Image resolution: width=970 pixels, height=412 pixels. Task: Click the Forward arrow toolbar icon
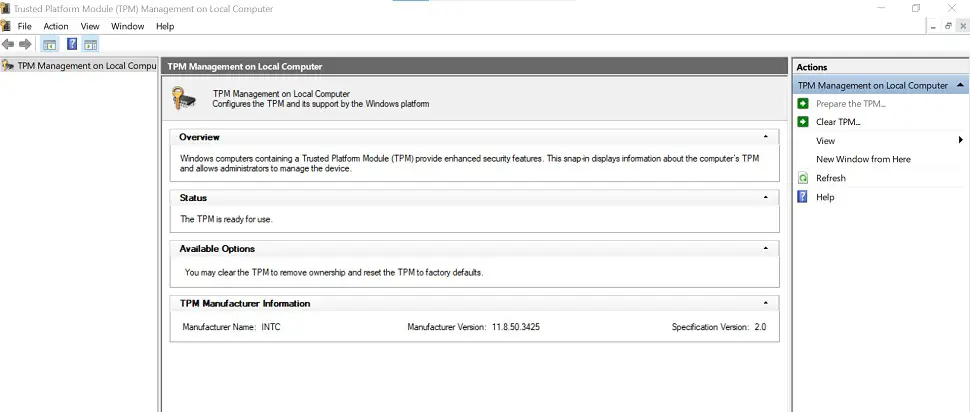[x=25, y=44]
